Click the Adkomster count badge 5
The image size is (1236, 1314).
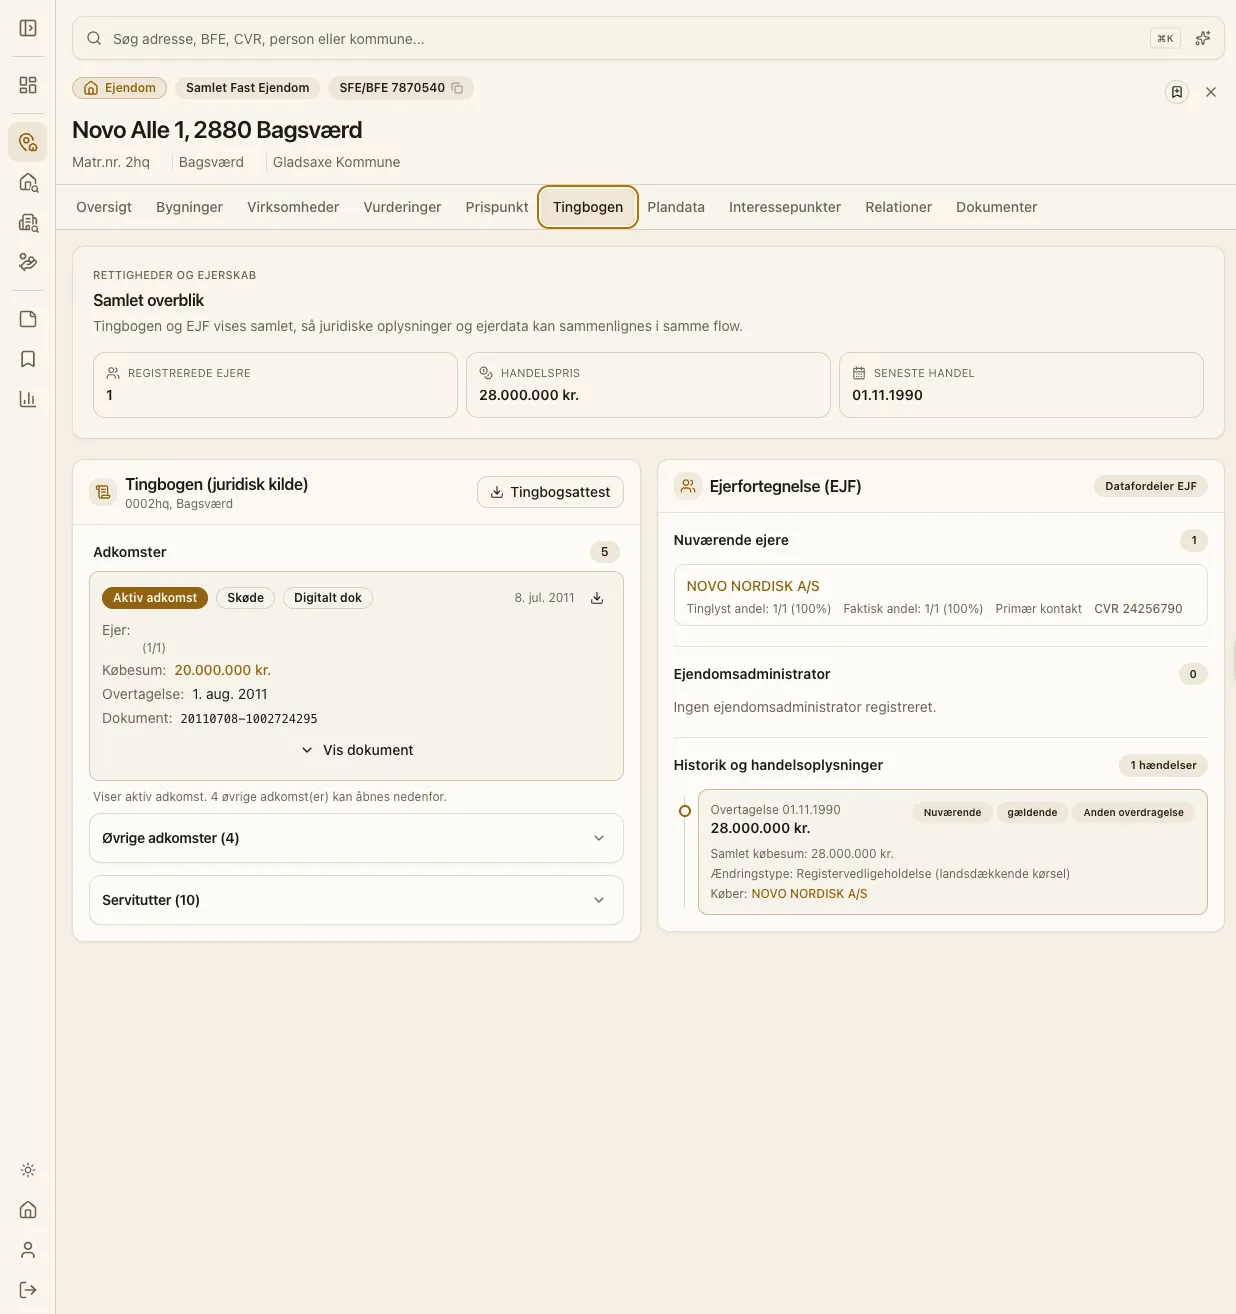point(604,552)
